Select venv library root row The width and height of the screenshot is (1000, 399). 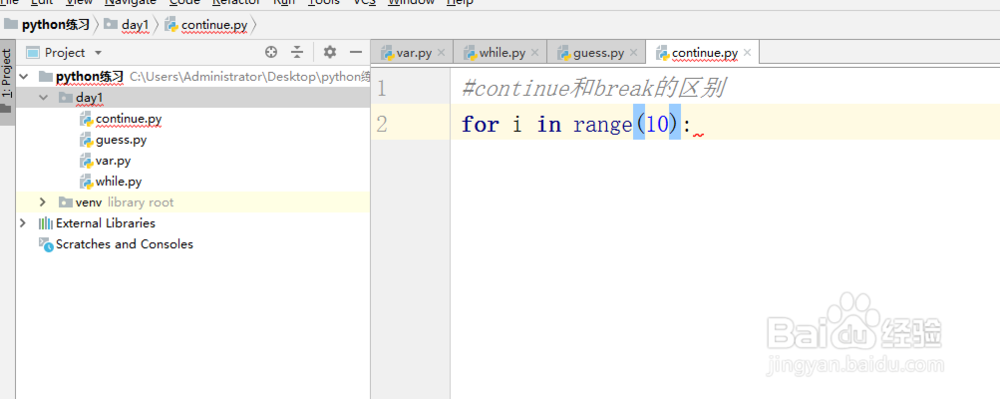pos(193,202)
